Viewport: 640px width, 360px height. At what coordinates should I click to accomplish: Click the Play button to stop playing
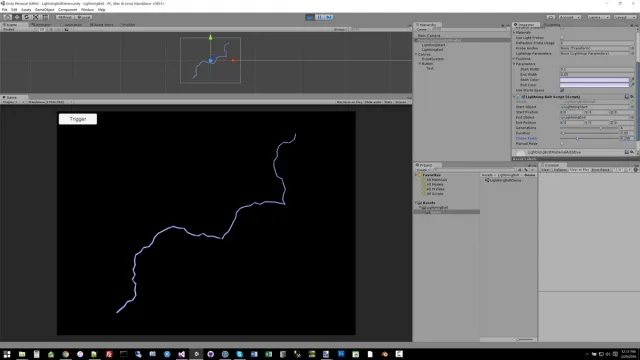tap(310, 17)
